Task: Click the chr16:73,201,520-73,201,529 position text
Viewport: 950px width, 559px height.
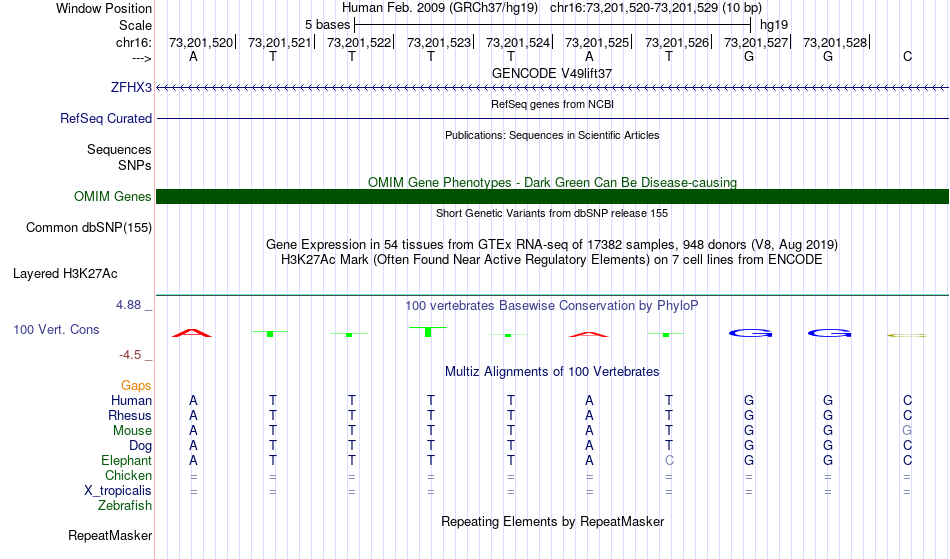Action: coord(656,8)
